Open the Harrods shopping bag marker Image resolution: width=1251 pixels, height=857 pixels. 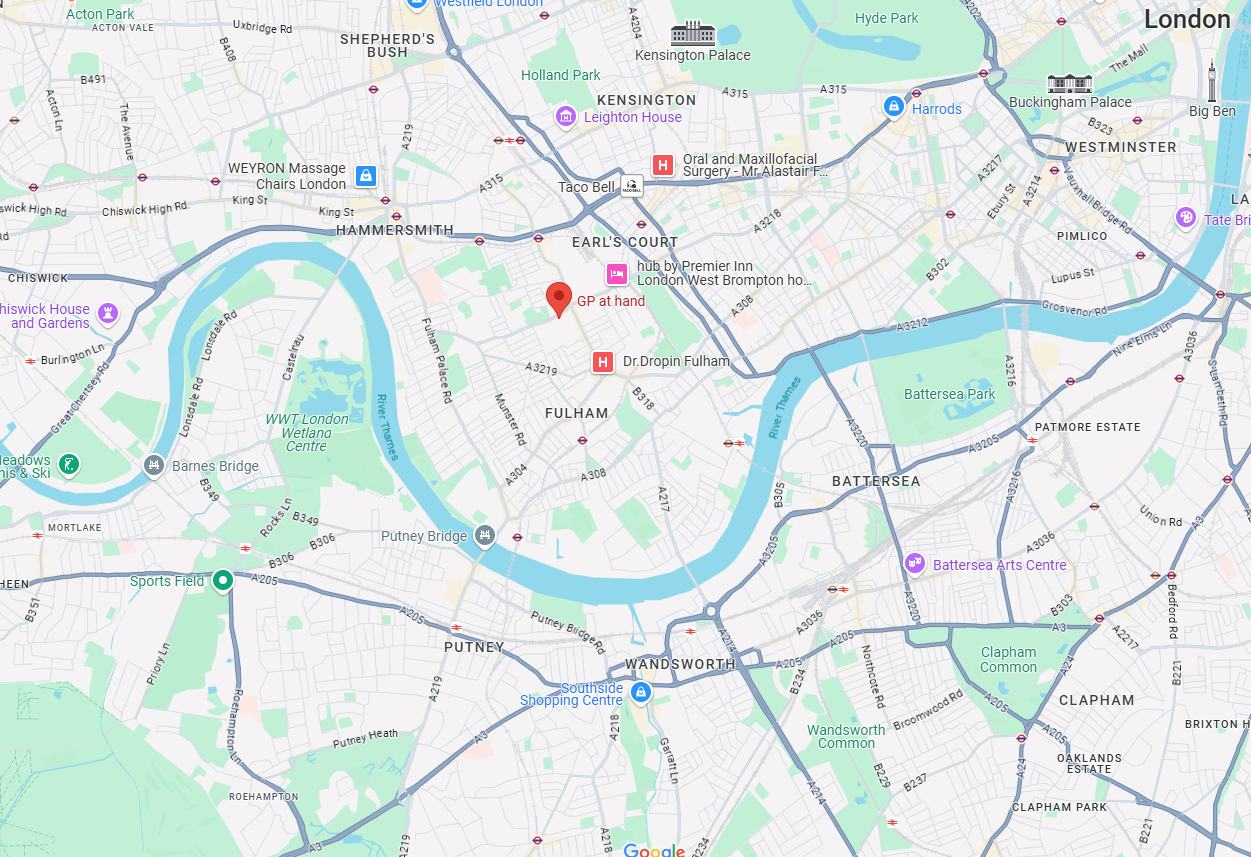point(894,106)
